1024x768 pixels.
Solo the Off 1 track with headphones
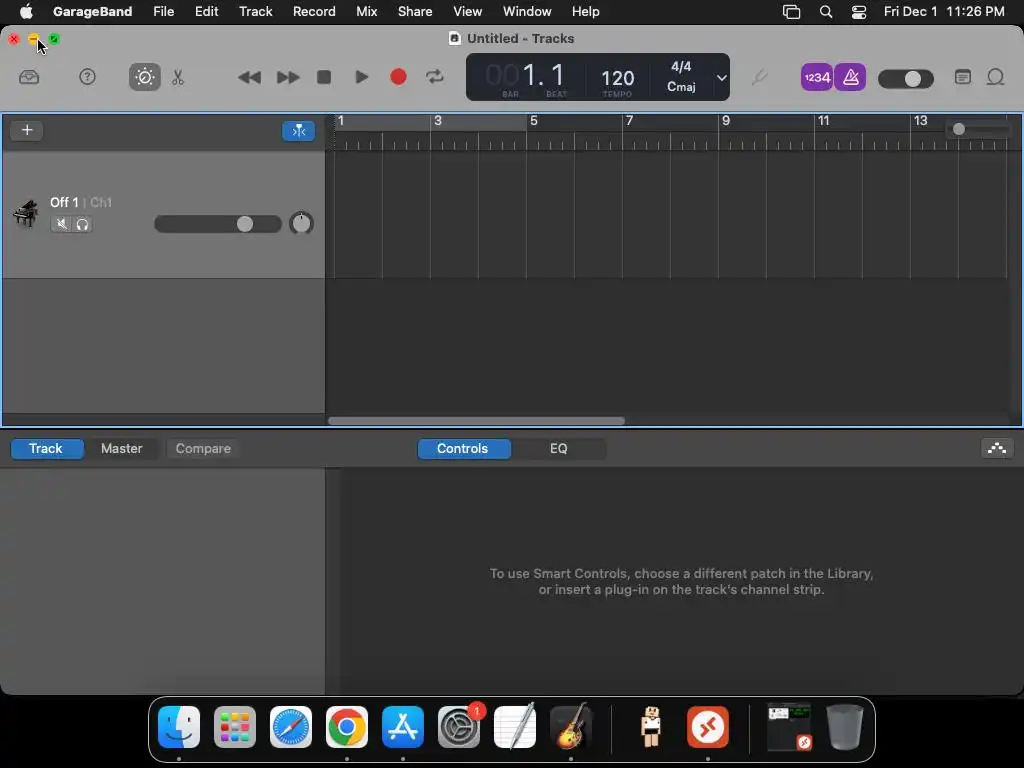click(x=82, y=224)
